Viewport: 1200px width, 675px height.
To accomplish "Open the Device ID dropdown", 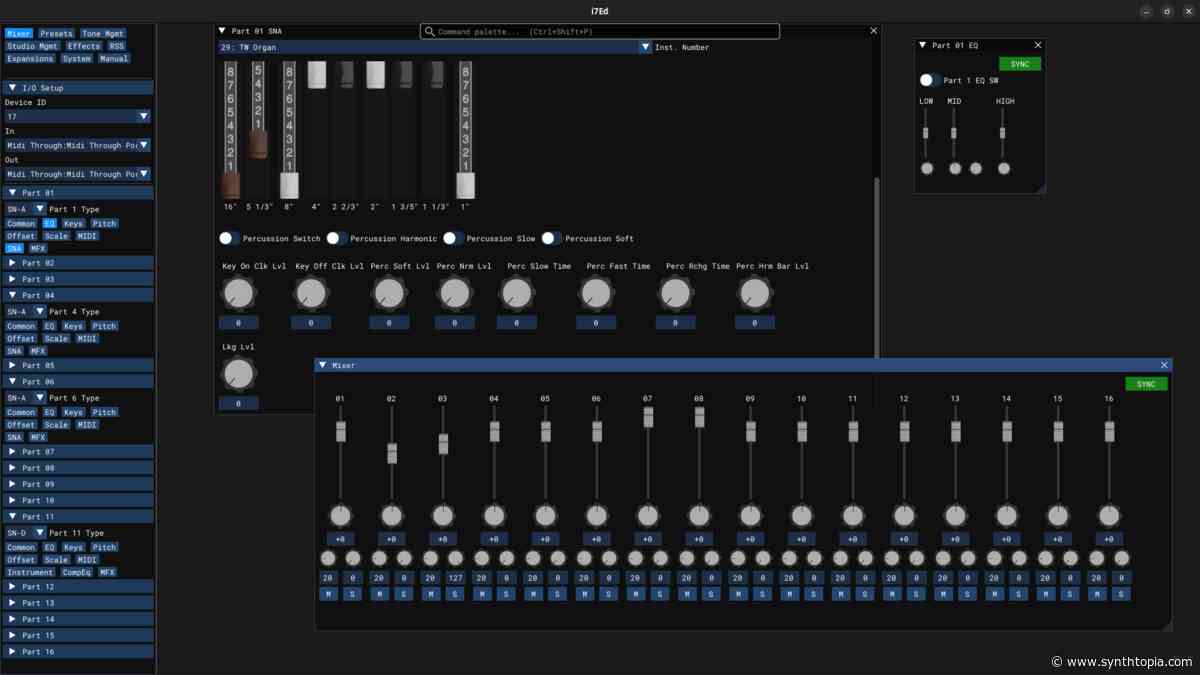I will tap(144, 117).
